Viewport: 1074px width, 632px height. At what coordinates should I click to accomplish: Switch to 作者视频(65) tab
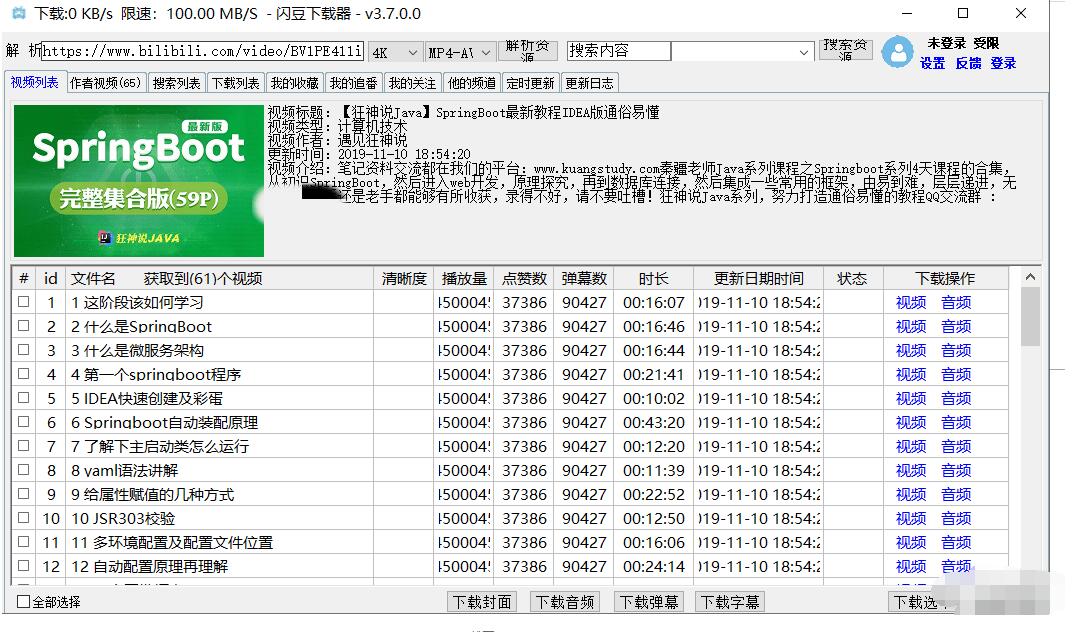(x=105, y=83)
